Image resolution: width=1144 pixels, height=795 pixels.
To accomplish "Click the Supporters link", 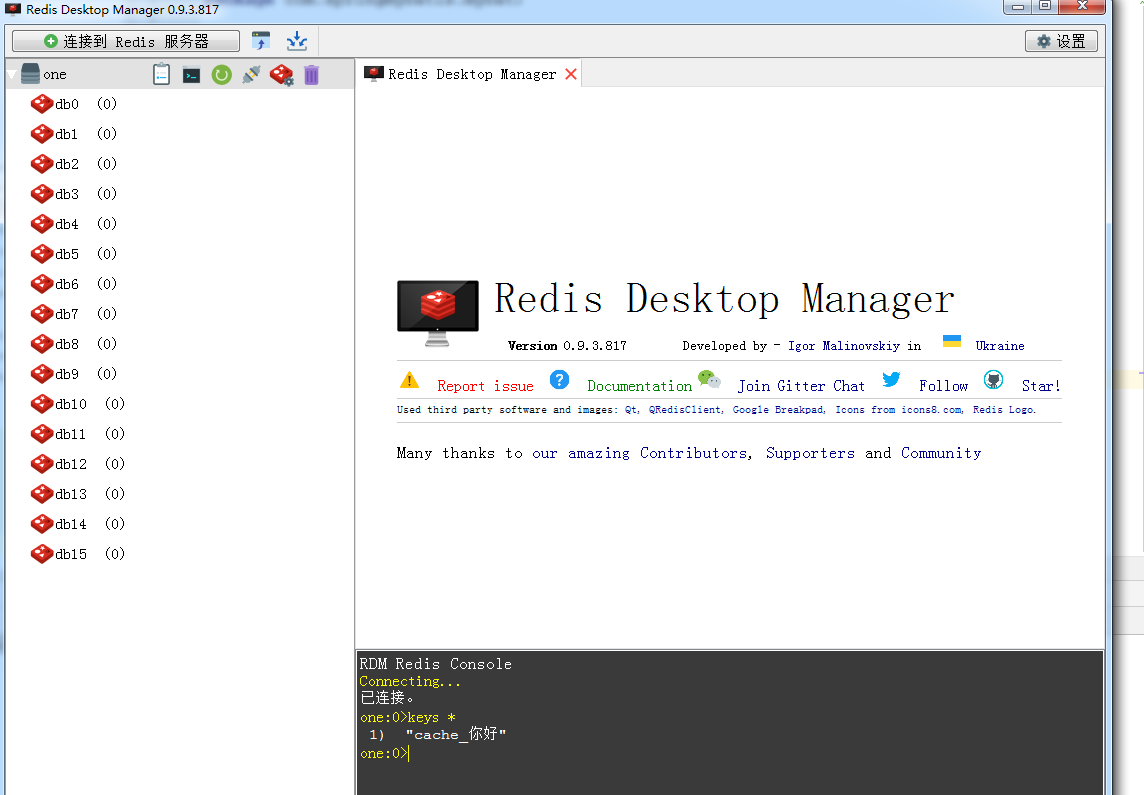I will 810,454.
